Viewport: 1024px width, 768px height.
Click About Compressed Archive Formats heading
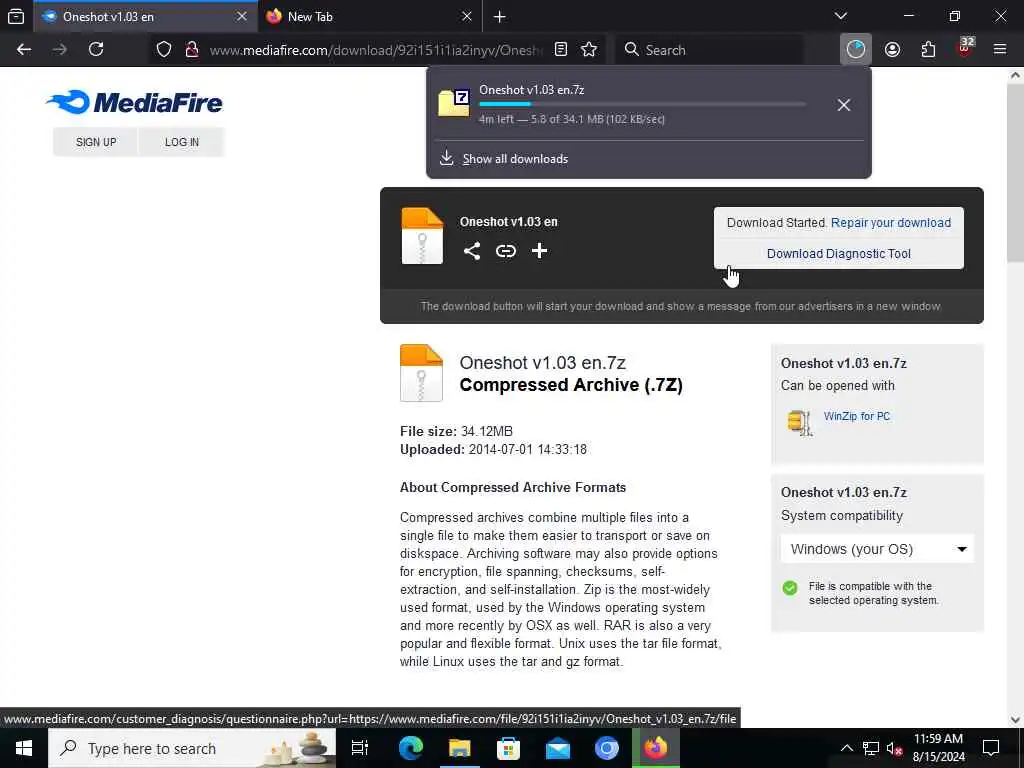513,487
